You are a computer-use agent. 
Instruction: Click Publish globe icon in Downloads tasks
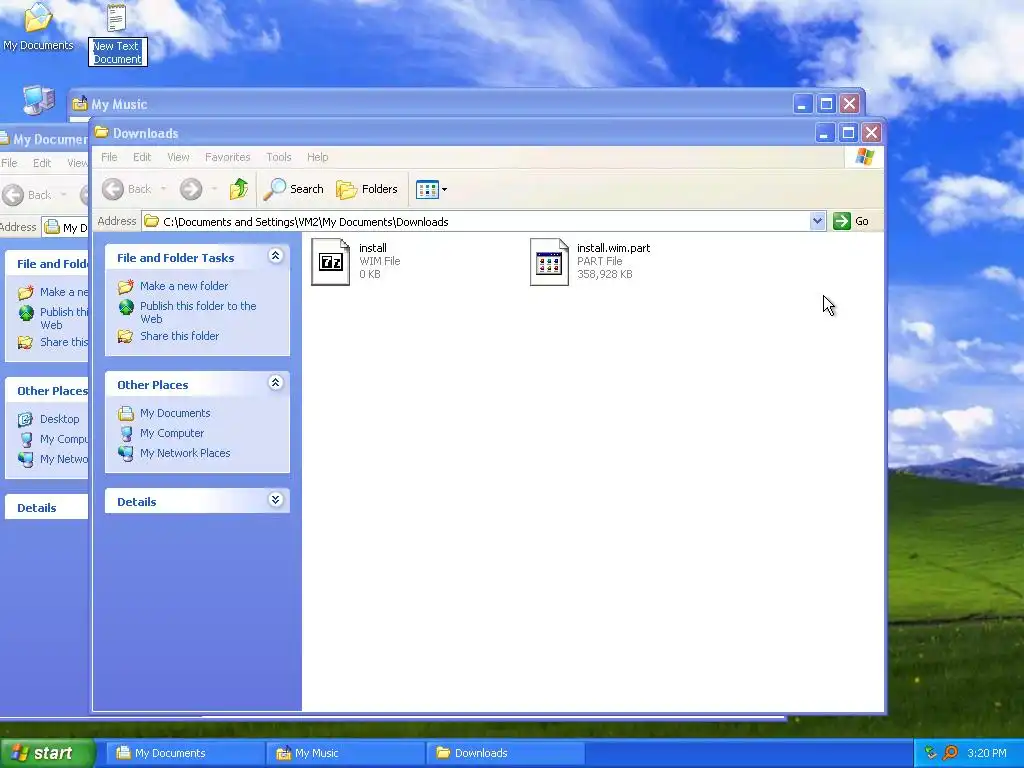[126, 307]
